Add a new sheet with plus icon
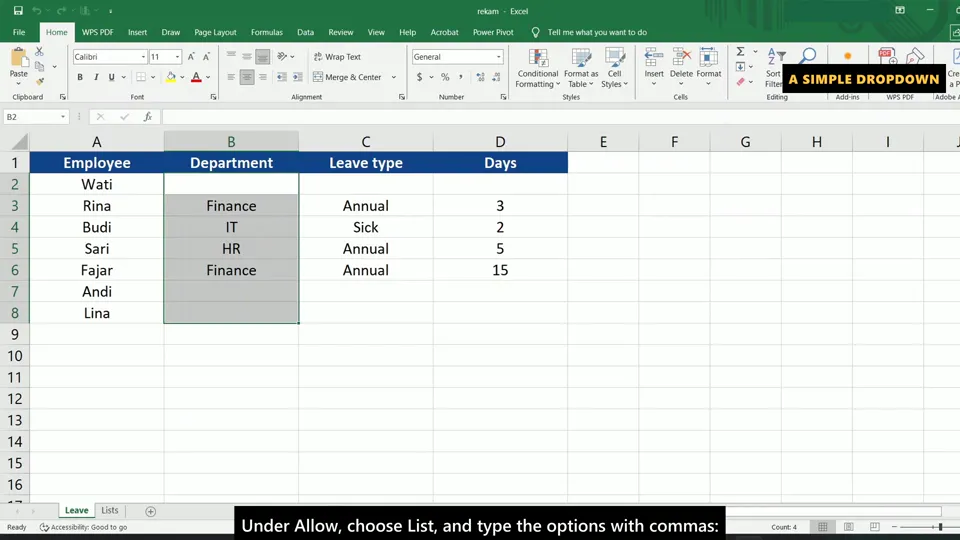This screenshot has width=960, height=540. tap(151, 511)
